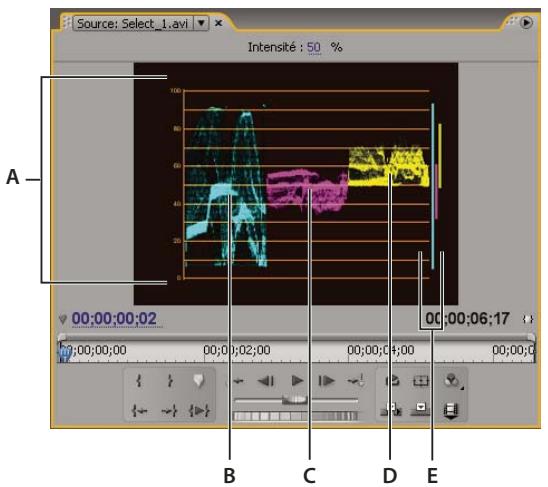Screen dimensions: 548x487
Task: Click the duration timecode 00;00;06;17
Action: tap(467, 318)
